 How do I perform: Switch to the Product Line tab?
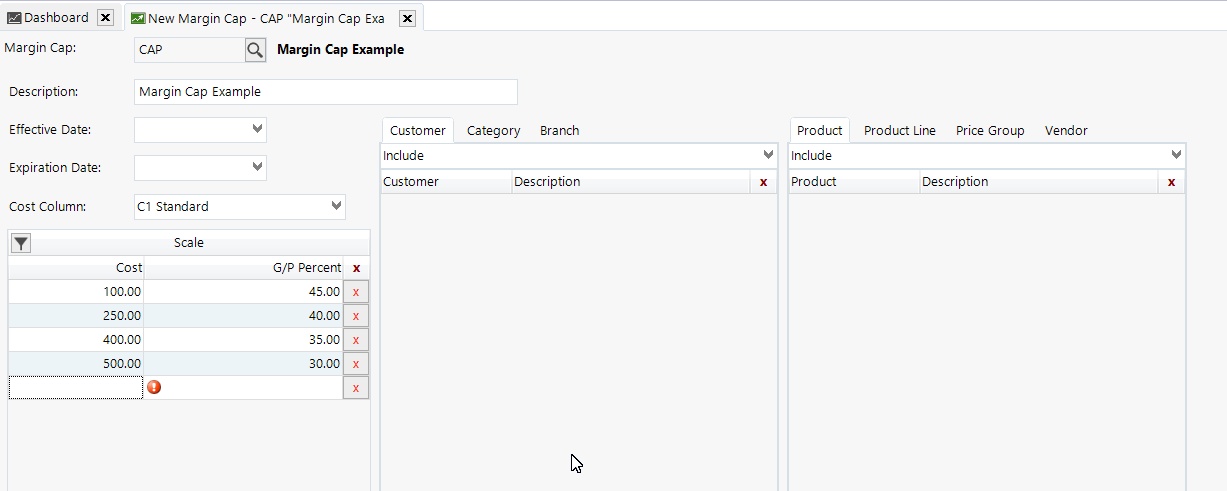[x=899, y=131]
